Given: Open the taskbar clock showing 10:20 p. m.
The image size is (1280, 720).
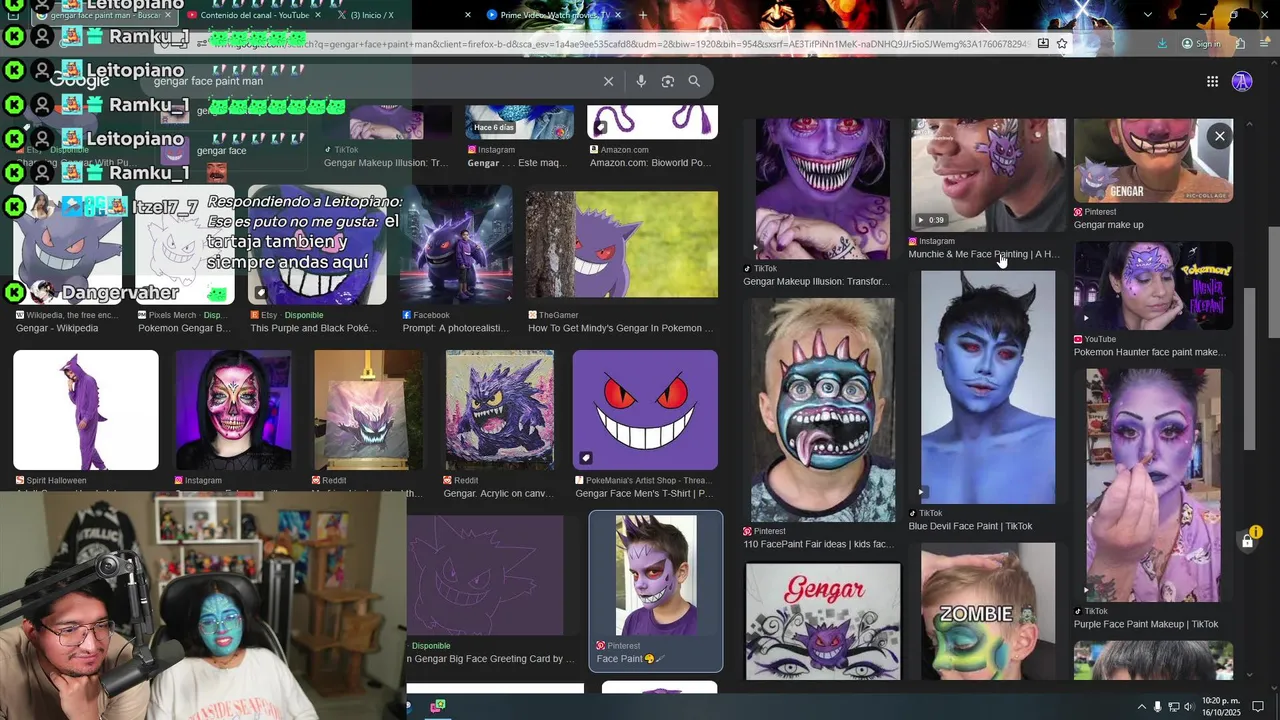Looking at the screenshot, I should pos(1221,707).
